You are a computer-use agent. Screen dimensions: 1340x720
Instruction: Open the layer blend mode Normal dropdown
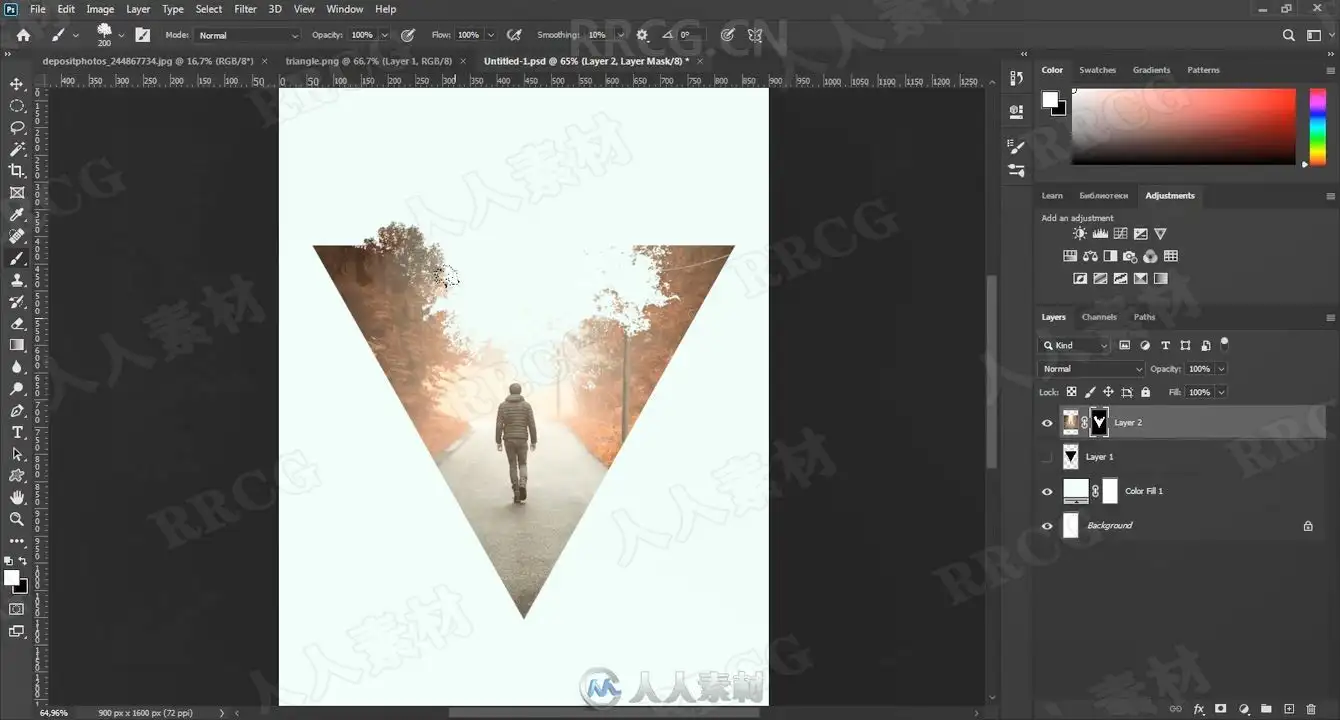click(1092, 369)
